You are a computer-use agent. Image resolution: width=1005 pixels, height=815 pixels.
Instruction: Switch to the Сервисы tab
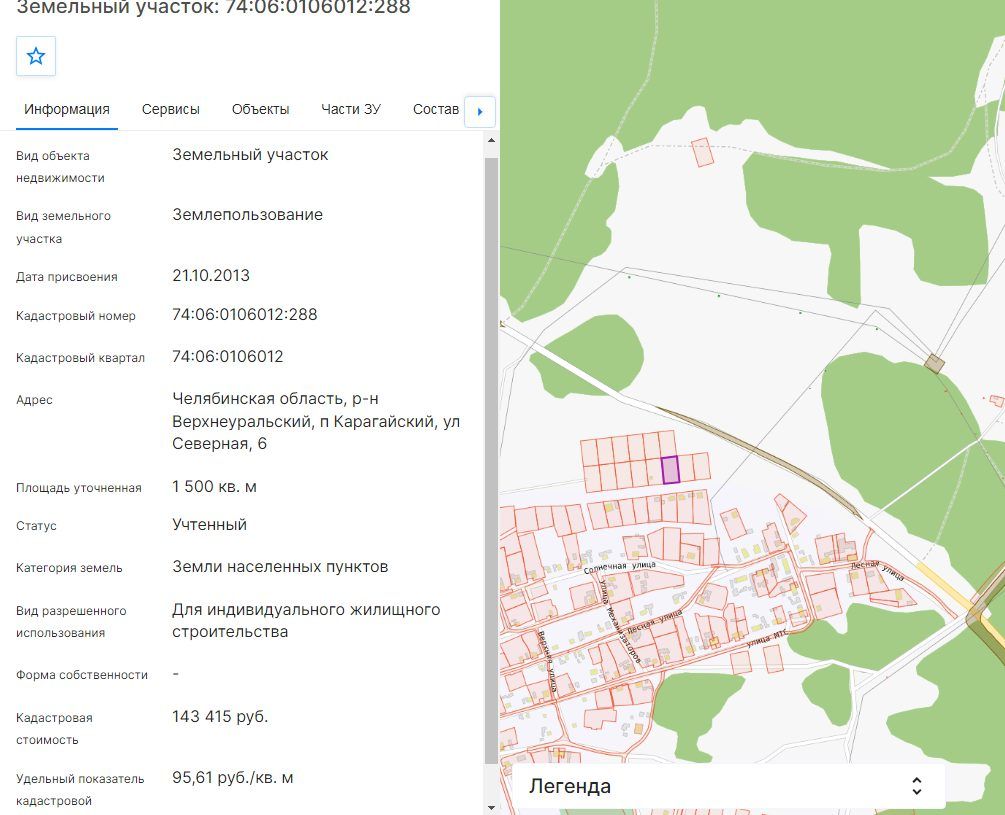170,110
